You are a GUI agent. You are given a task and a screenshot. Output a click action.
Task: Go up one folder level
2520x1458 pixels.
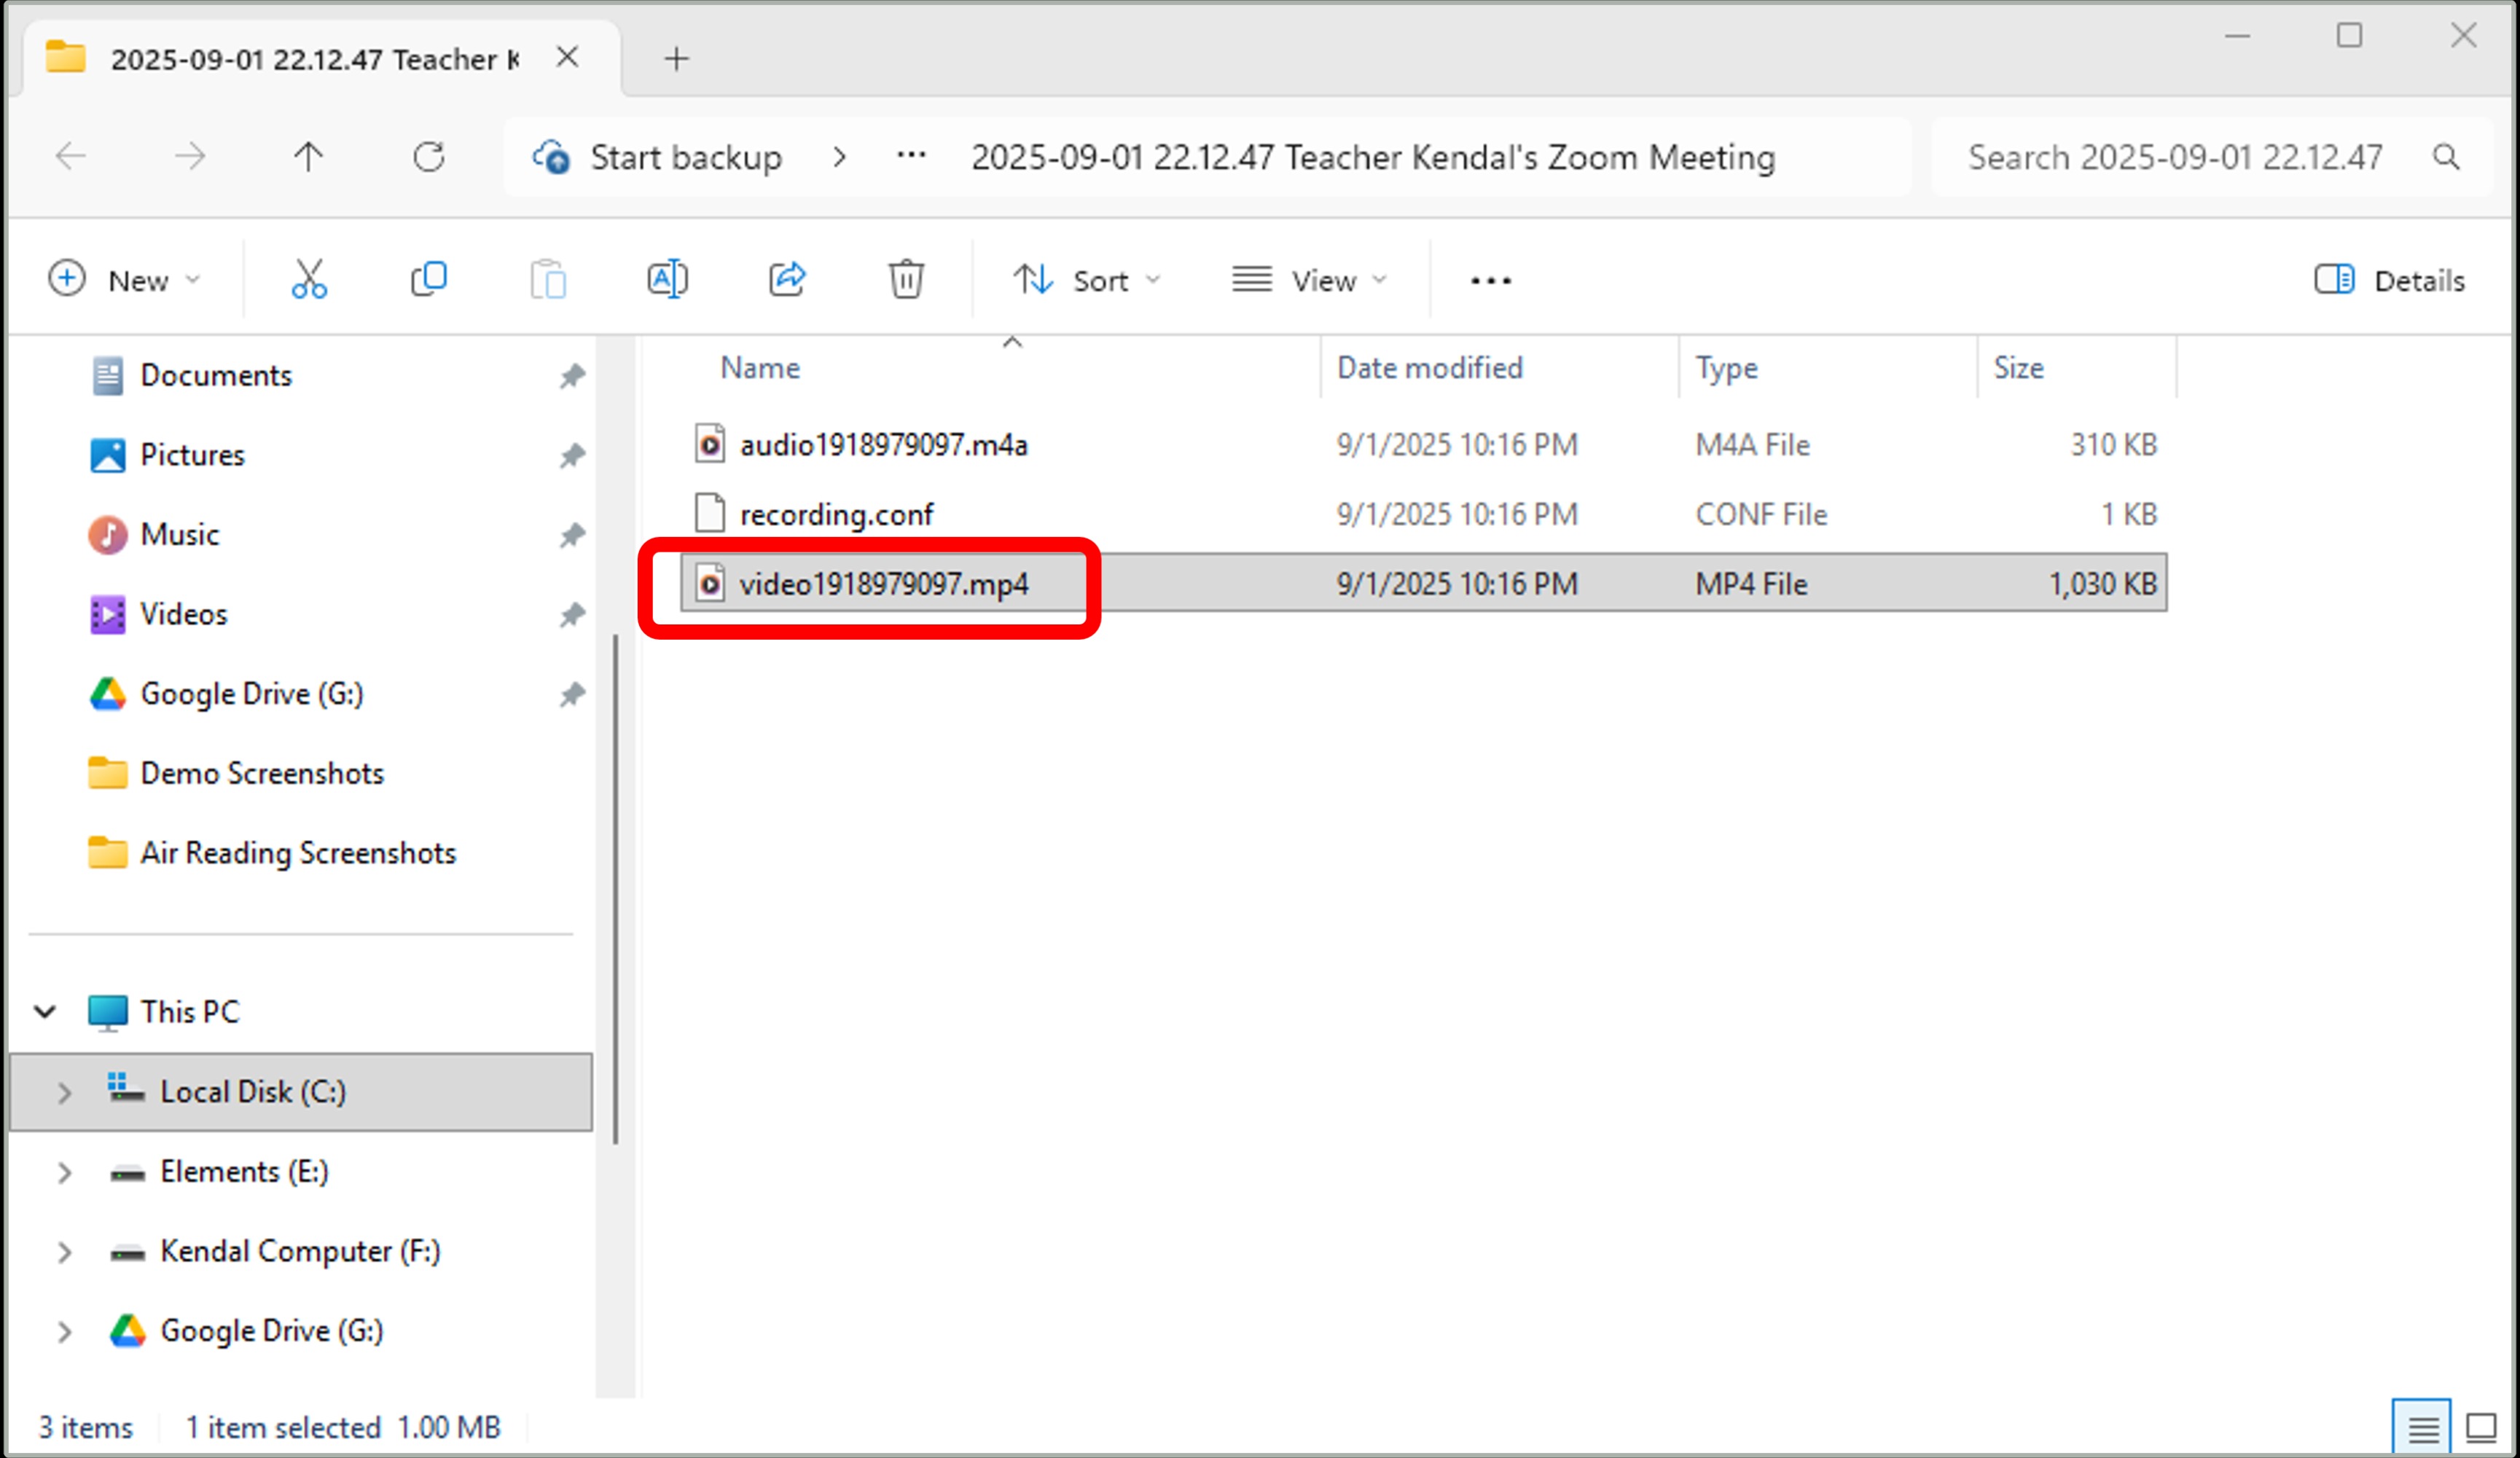[308, 157]
